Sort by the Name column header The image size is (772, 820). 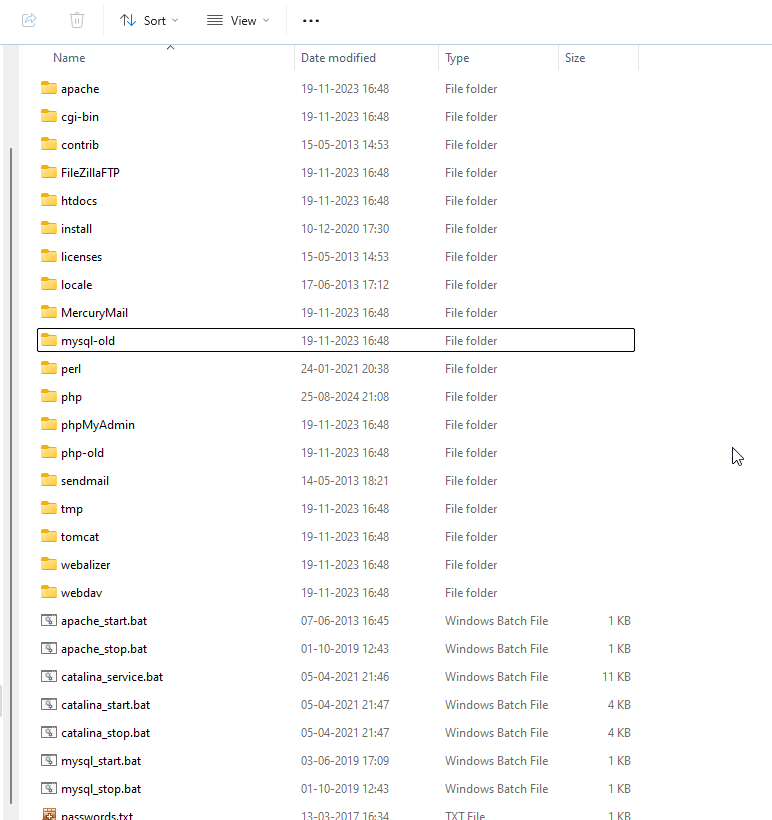tap(69, 58)
